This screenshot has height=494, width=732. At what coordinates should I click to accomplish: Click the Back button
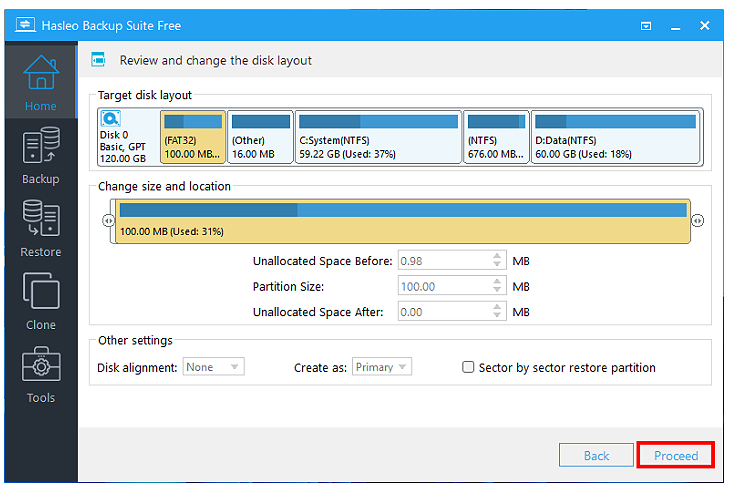(596, 455)
